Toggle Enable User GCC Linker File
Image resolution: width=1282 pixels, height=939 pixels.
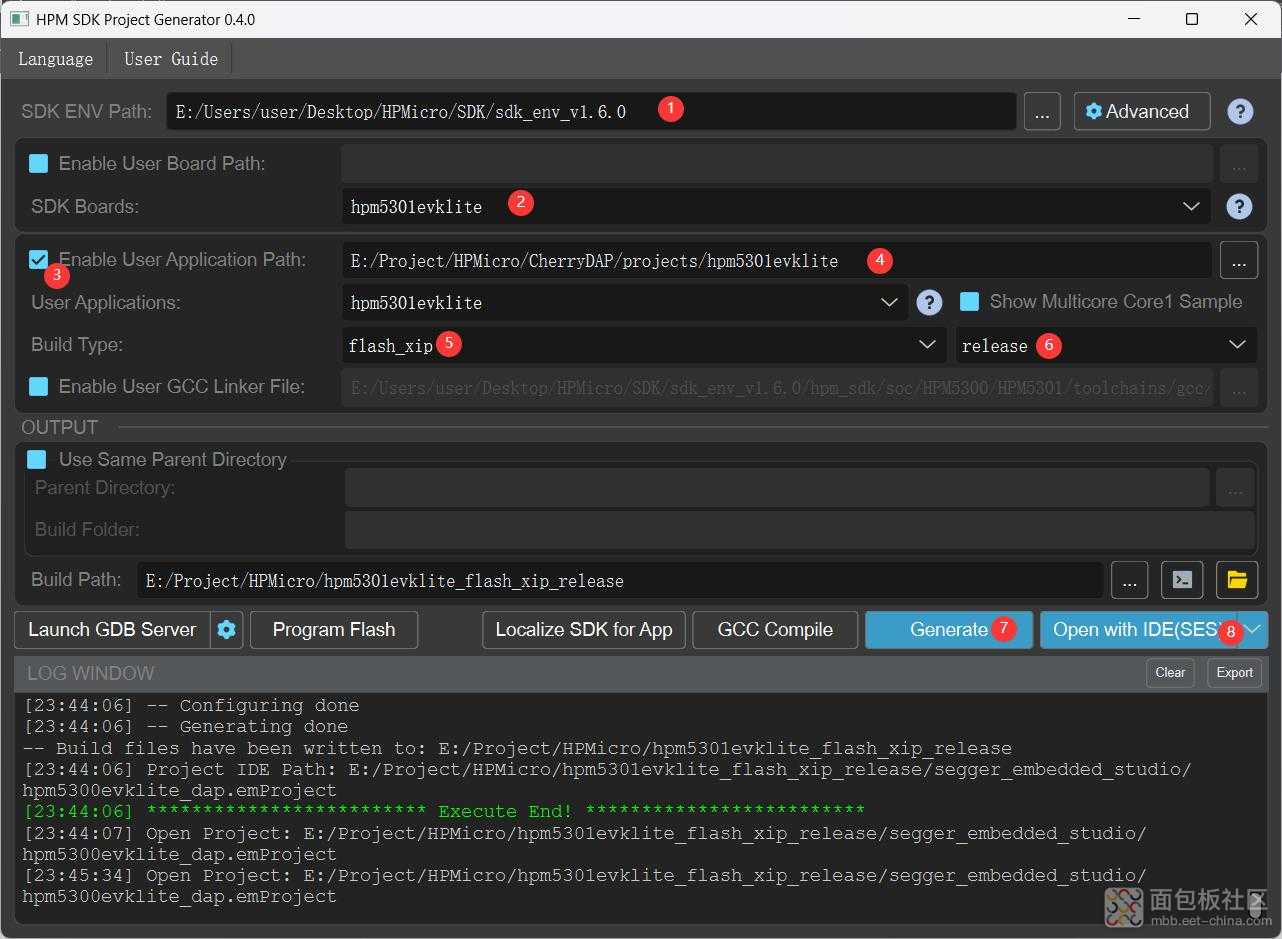pyautogui.click(x=38, y=386)
